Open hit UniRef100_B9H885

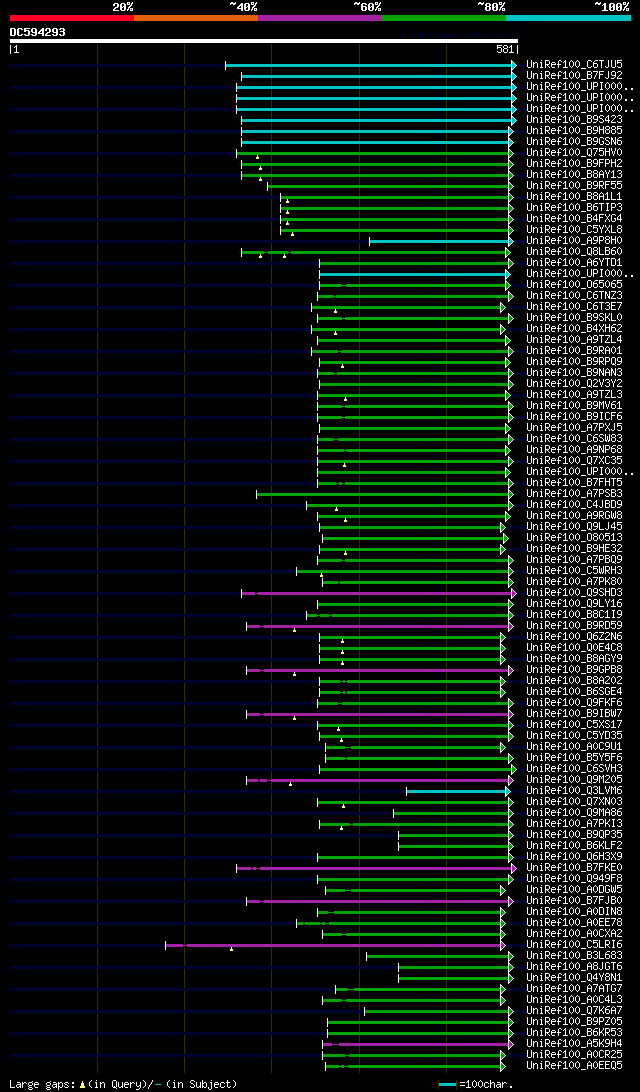click(575, 130)
